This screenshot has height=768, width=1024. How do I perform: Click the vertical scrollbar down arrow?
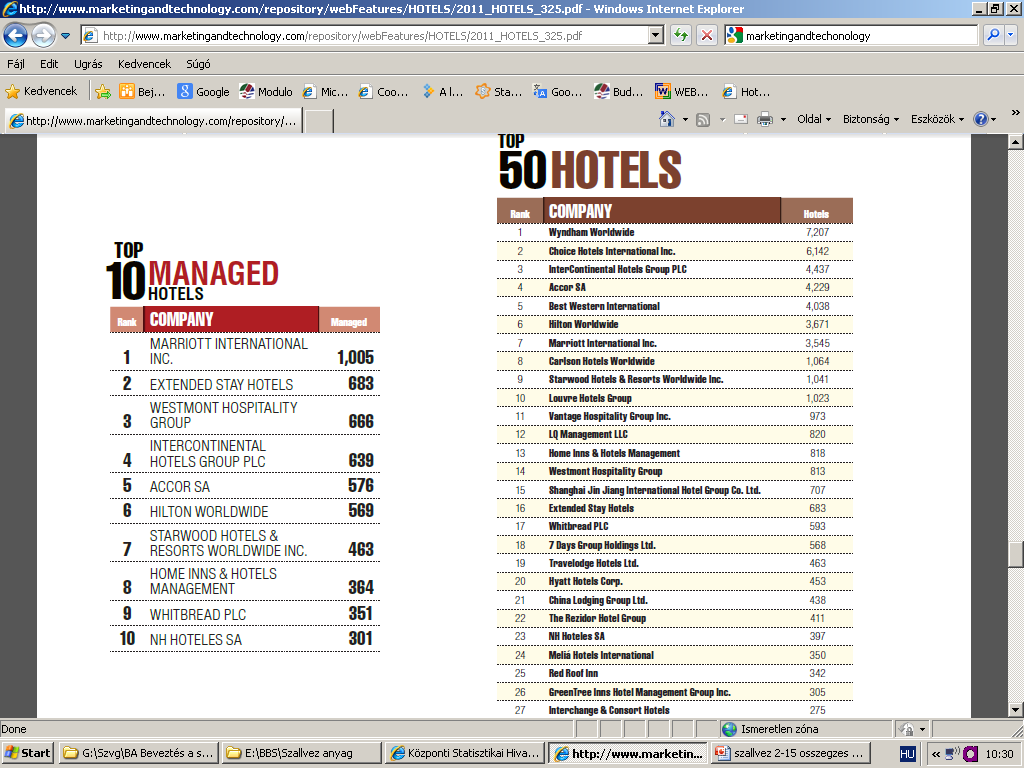click(1016, 710)
